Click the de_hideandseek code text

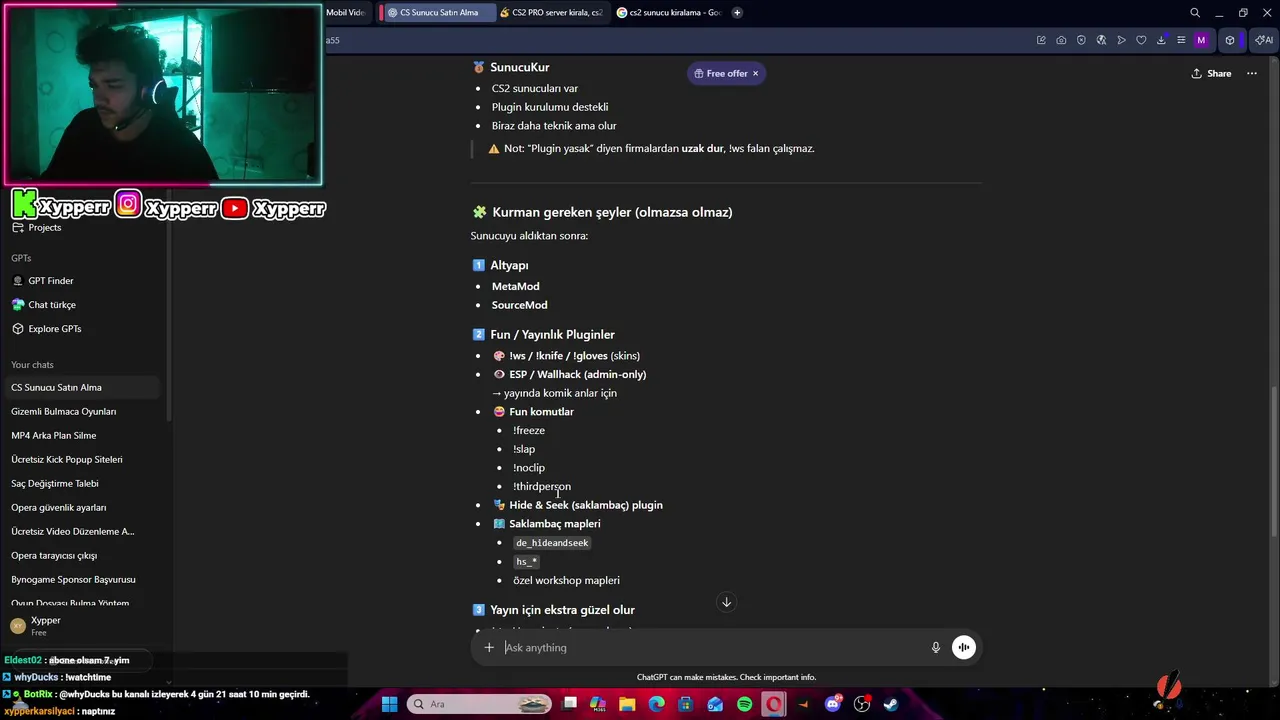552,543
